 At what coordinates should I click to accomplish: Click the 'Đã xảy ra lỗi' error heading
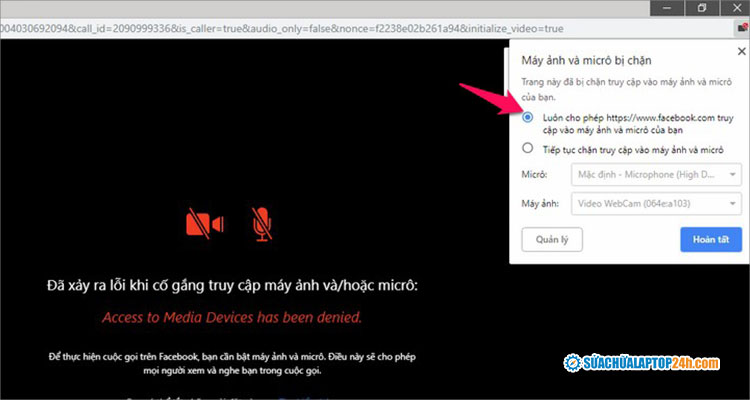(232, 286)
